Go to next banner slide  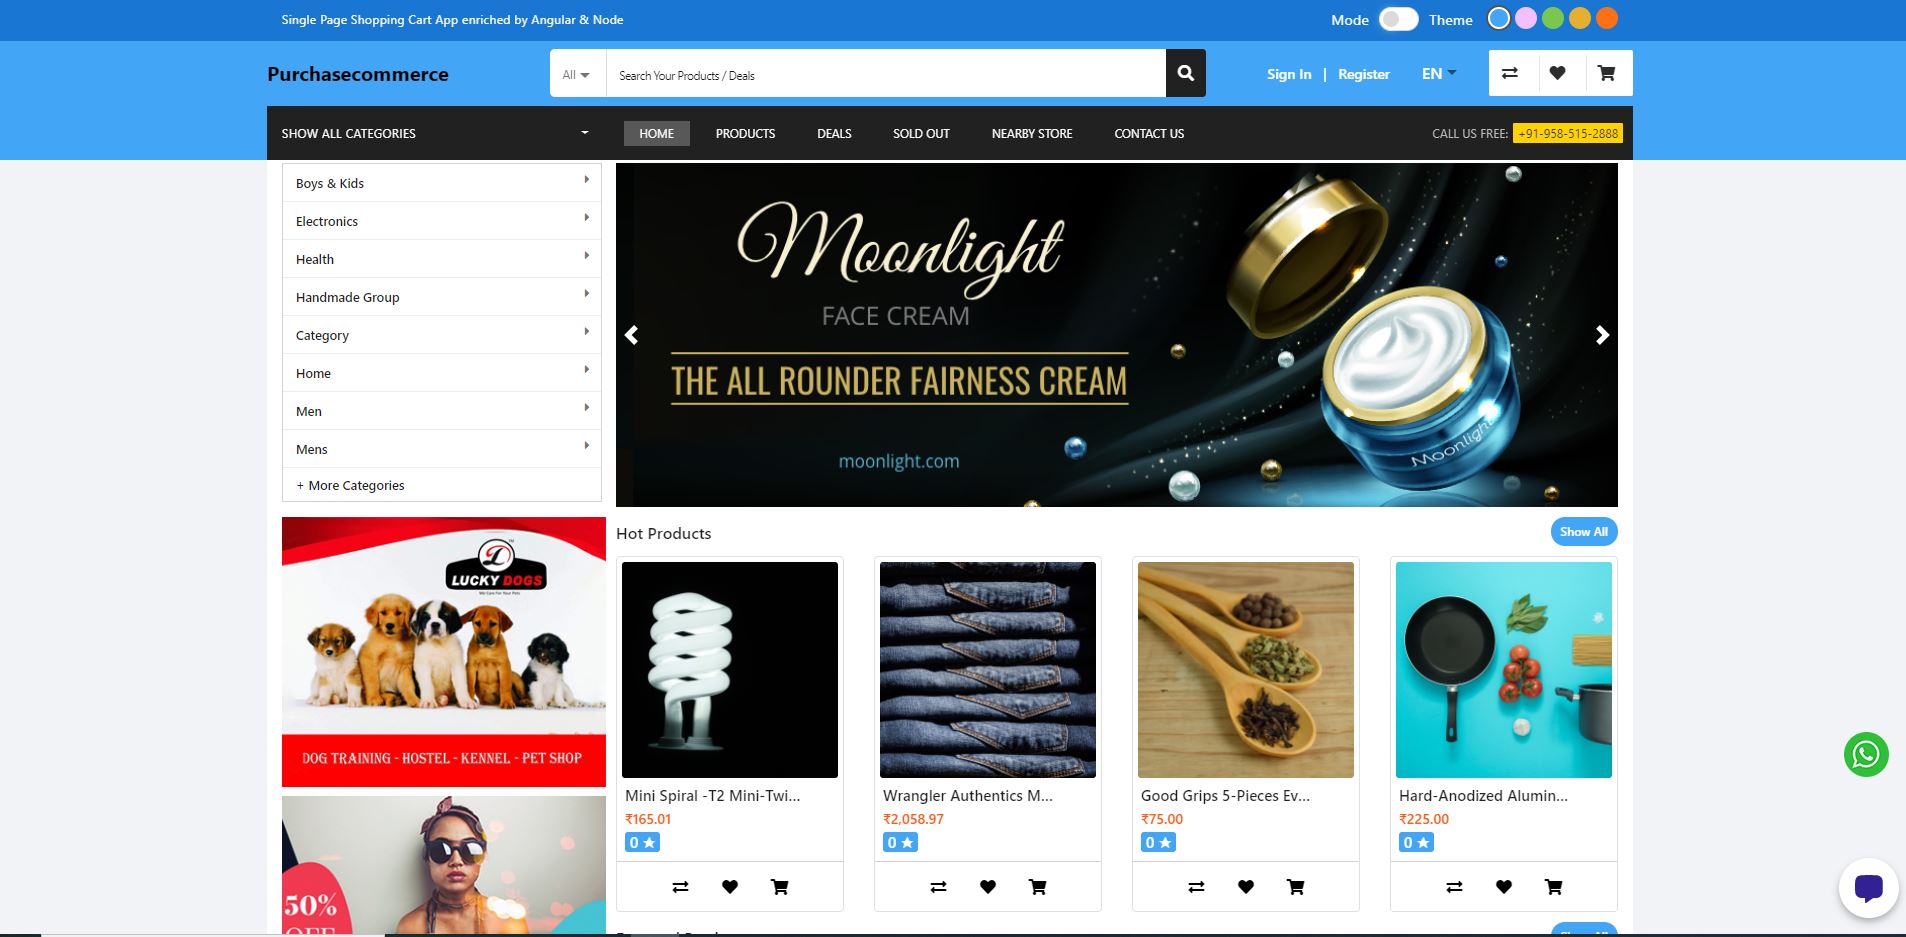(1602, 335)
